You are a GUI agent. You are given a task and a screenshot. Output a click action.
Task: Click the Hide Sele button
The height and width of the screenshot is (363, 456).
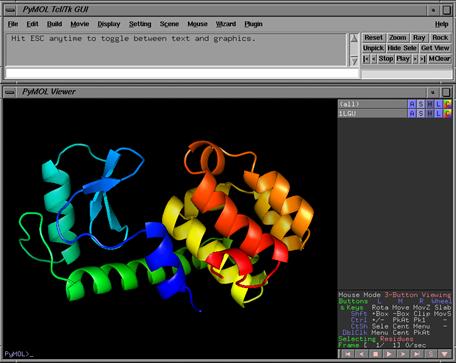pyautogui.click(x=402, y=48)
